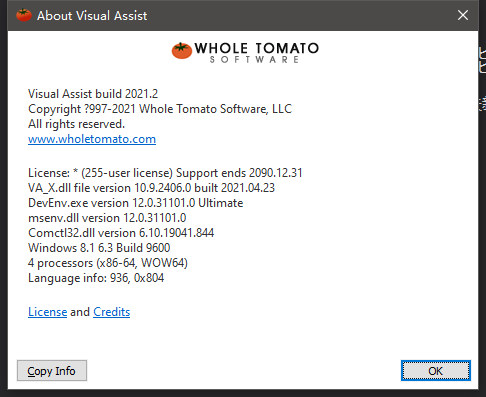Viewport: 486px width, 397px height.
Task: Click the DevEnv.exe version Ultimate line
Action: coord(136,203)
